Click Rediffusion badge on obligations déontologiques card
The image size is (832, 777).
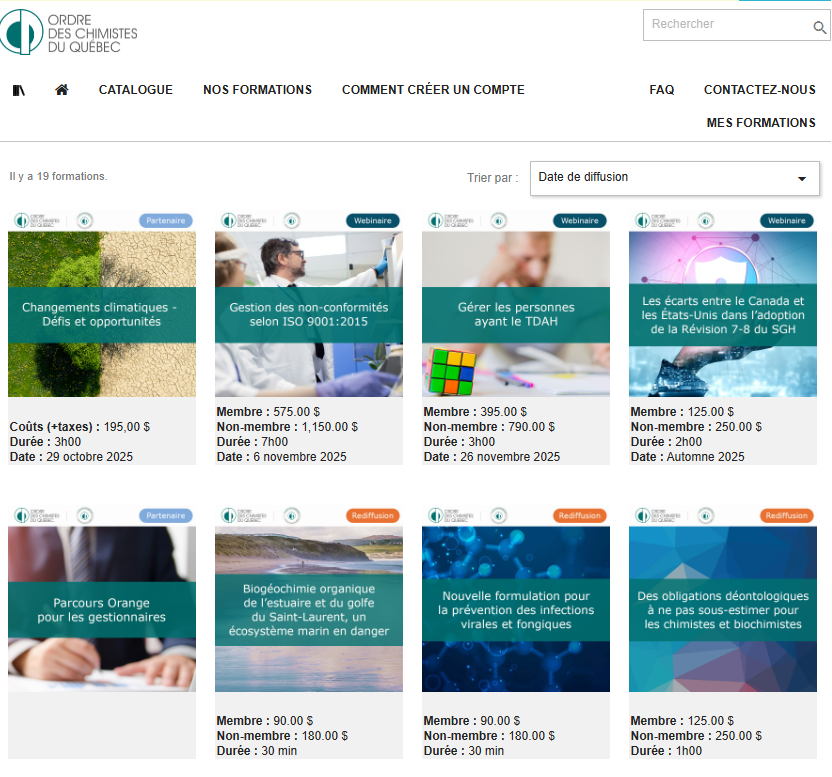click(x=786, y=516)
